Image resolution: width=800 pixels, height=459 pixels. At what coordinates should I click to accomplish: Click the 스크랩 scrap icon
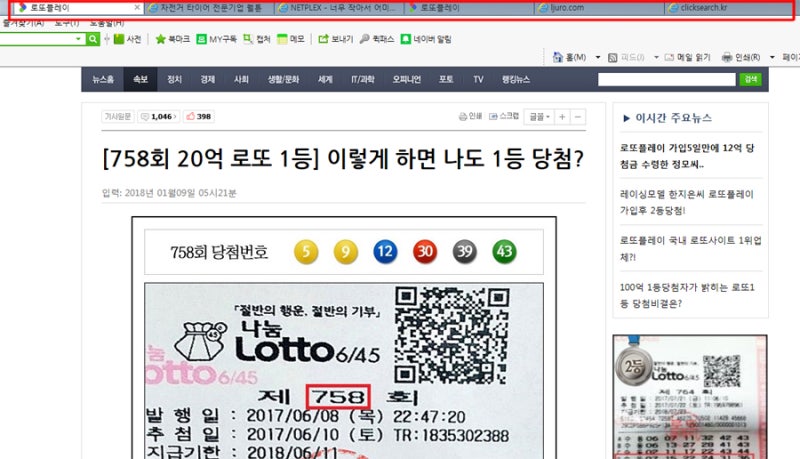[x=493, y=116]
